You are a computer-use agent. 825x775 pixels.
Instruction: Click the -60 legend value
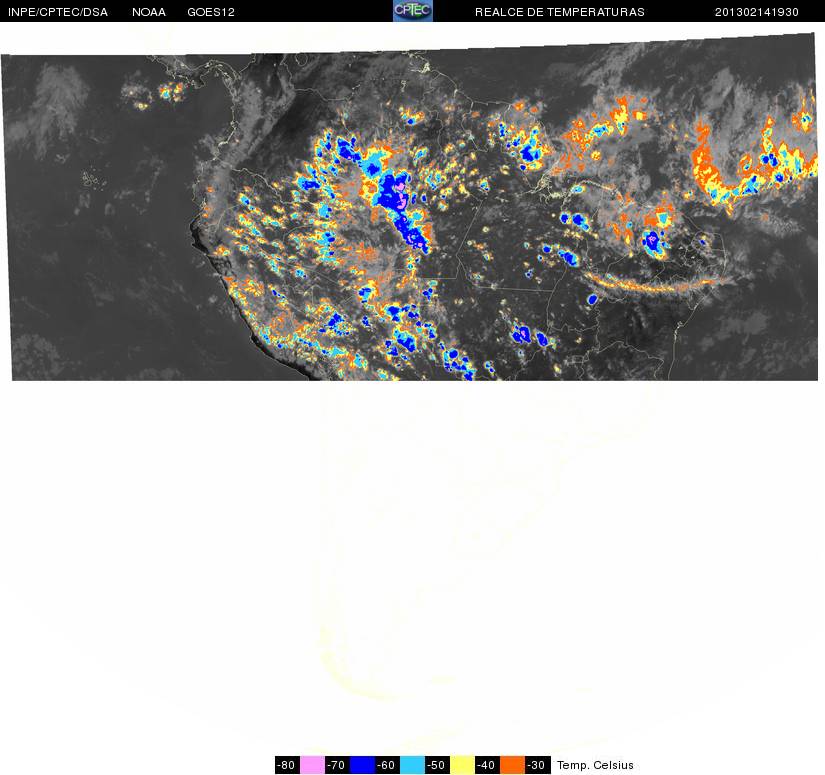388,765
